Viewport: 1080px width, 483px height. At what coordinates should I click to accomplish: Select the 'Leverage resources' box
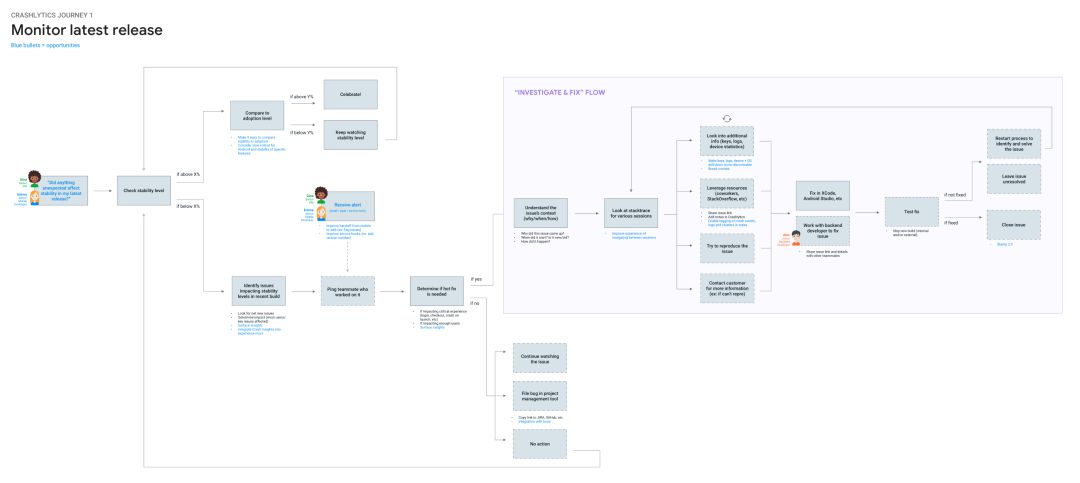727,193
